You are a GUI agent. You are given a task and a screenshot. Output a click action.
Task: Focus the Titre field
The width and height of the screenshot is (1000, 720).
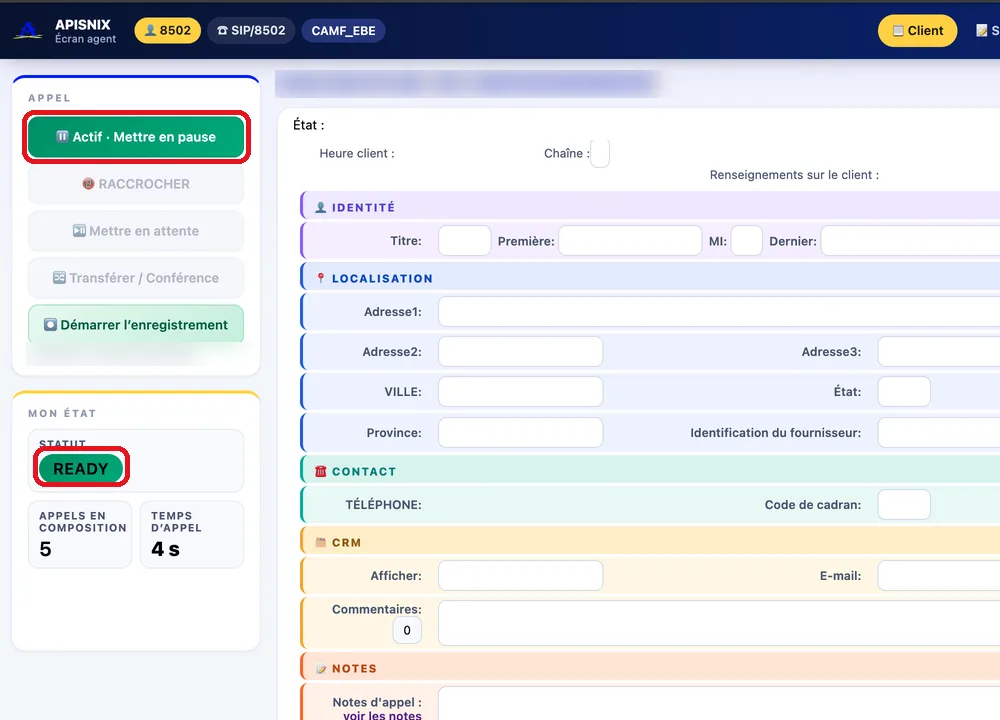tap(464, 240)
